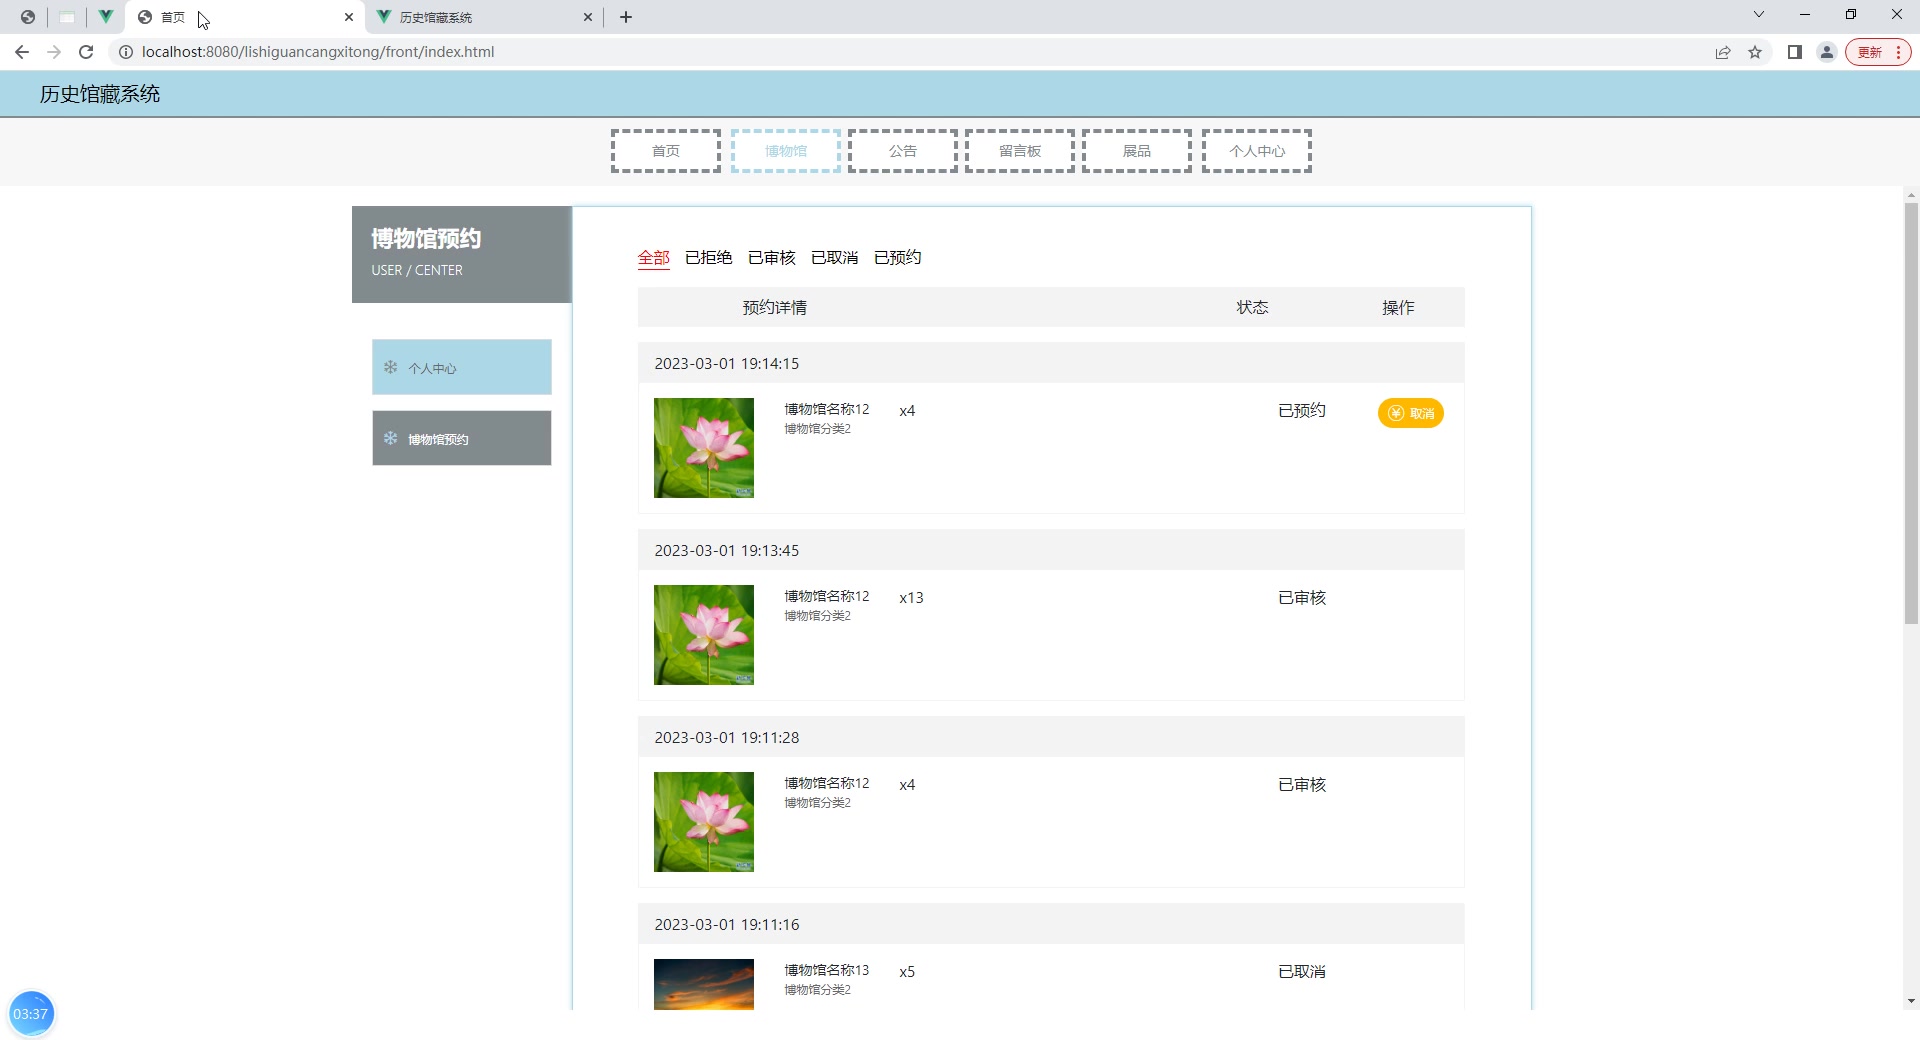Click the 更新 browser update button
This screenshot has width=1920, height=1040.
pyautogui.click(x=1878, y=52)
